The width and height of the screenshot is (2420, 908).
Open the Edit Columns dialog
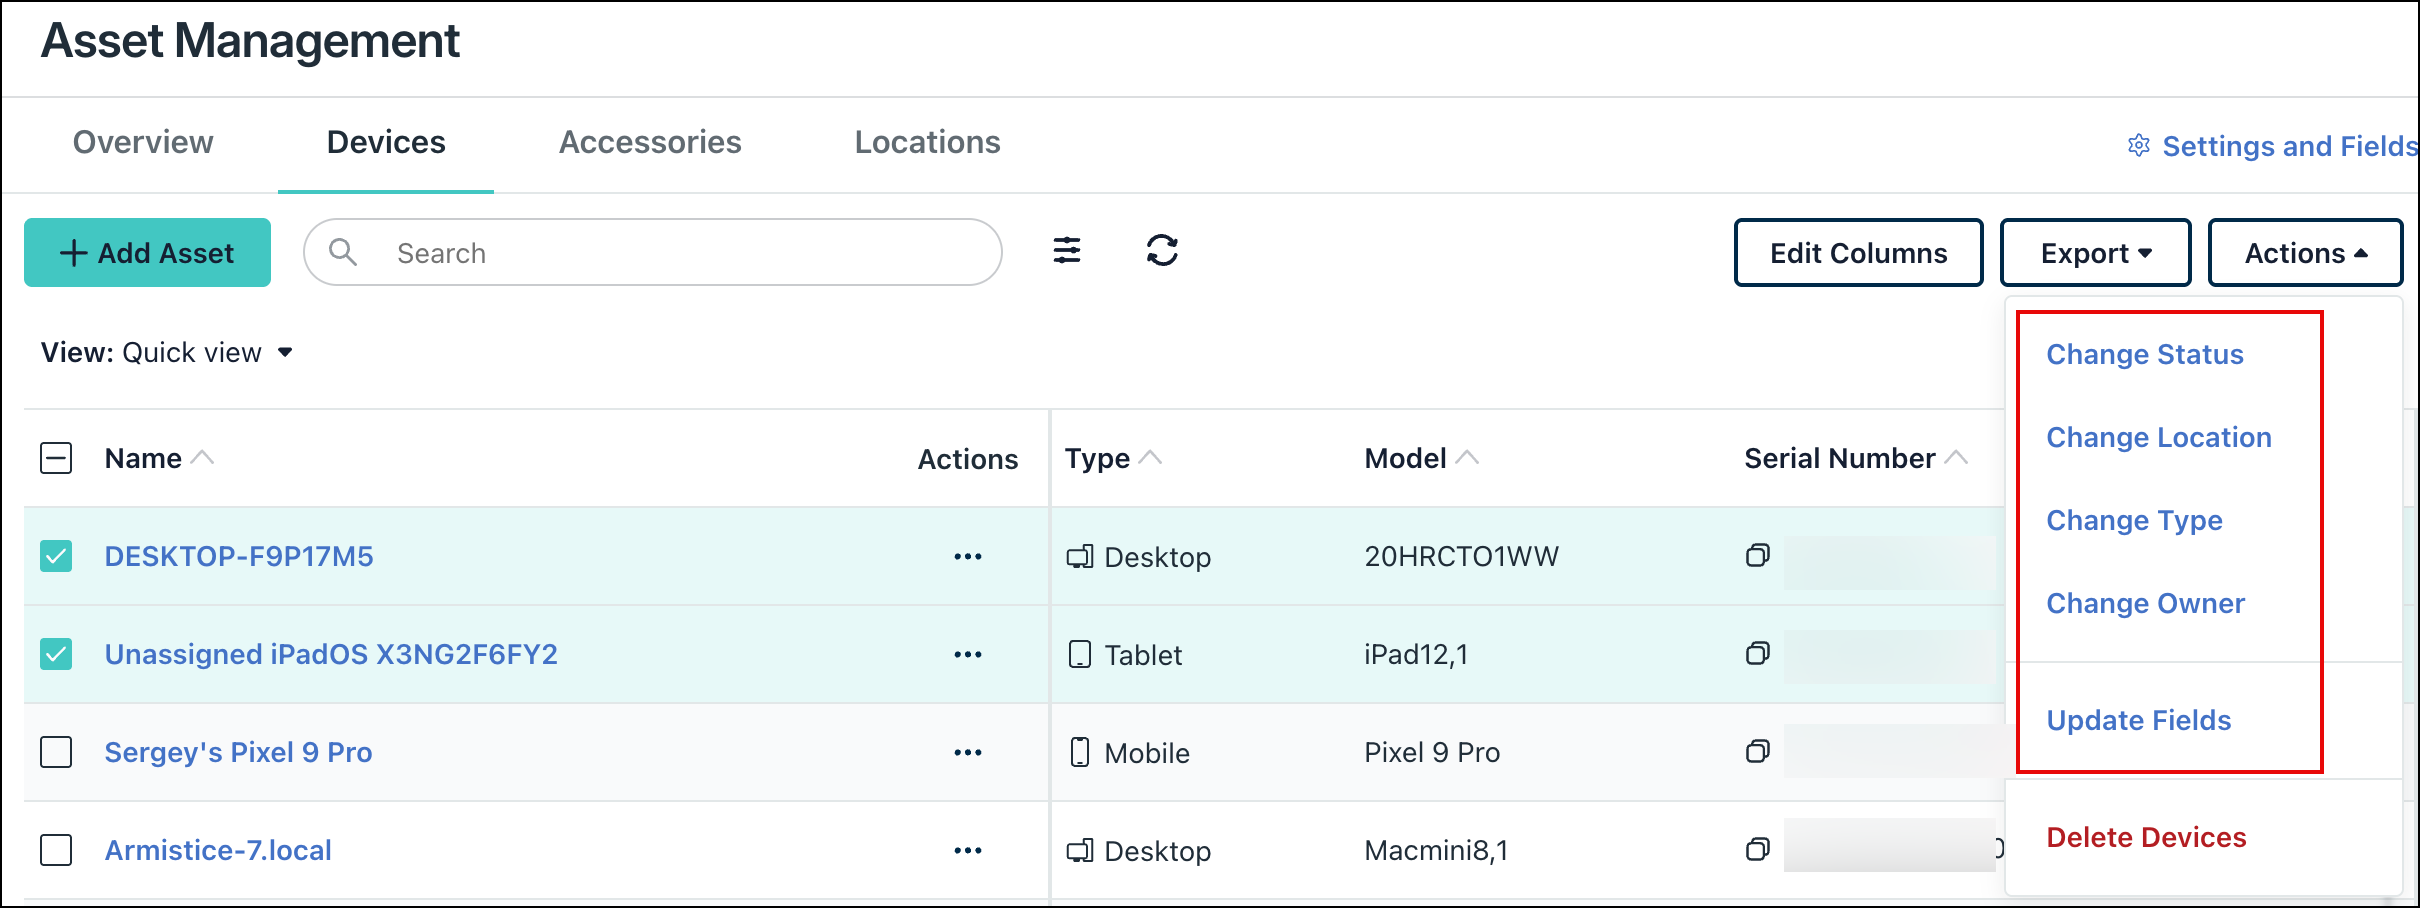[1857, 252]
